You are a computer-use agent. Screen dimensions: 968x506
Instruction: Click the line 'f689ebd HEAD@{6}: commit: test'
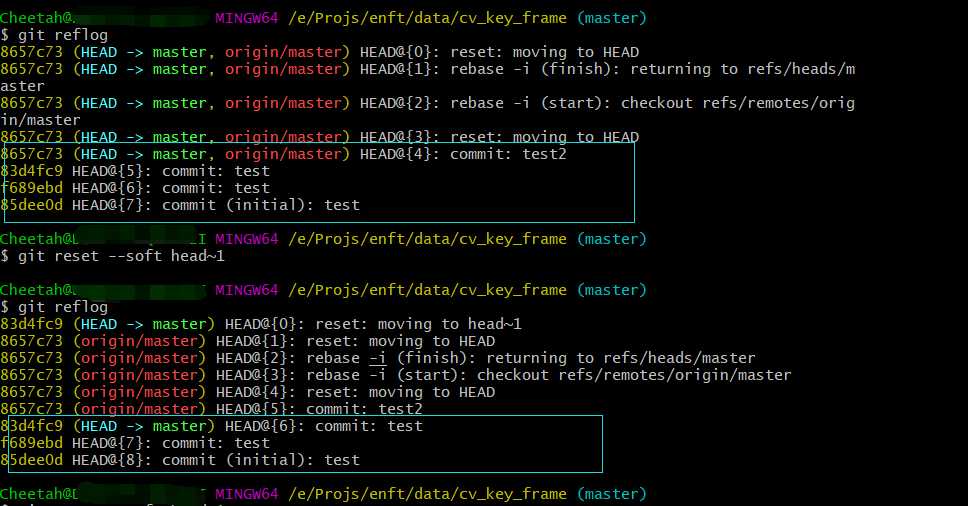click(135, 188)
